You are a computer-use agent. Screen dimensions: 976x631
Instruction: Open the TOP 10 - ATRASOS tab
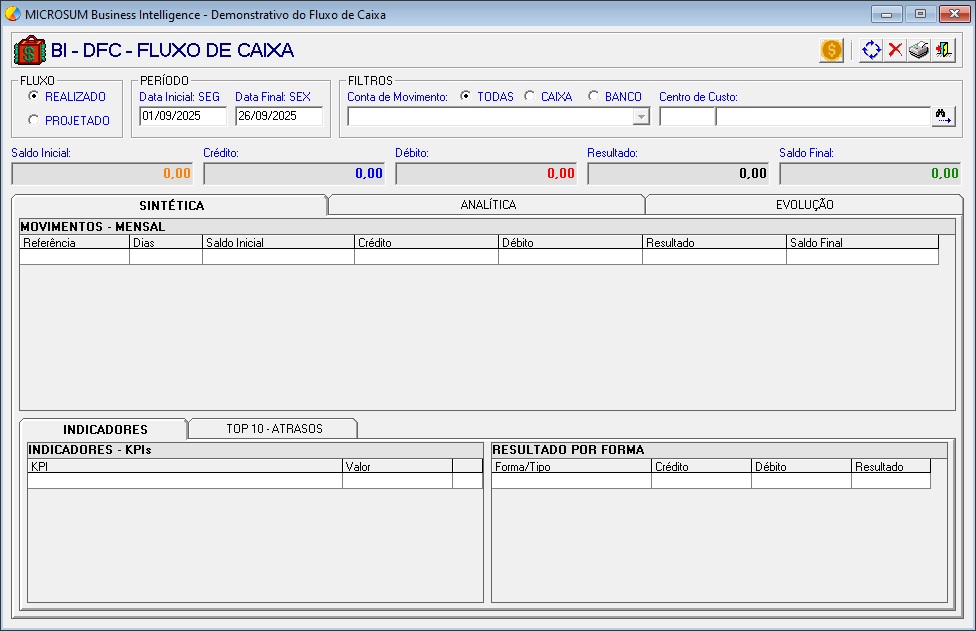pyautogui.click(x=274, y=429)
